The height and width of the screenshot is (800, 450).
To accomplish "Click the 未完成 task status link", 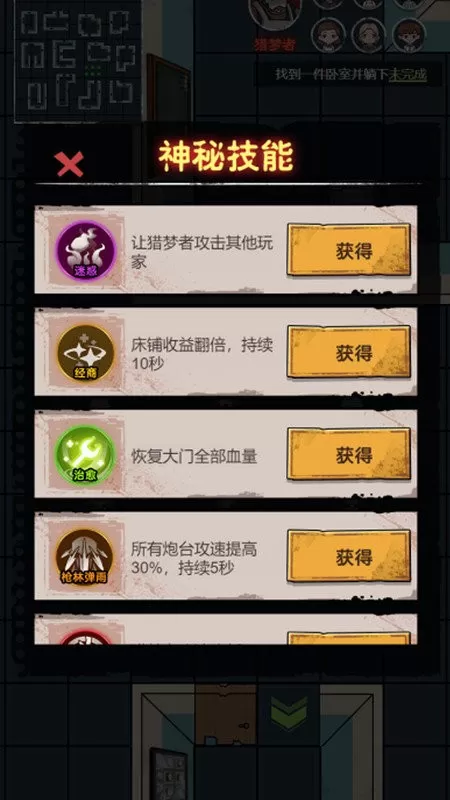I will [x=408, y=74].
